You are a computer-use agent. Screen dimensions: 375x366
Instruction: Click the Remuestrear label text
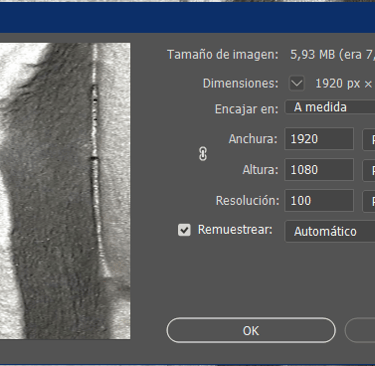point(235,230)
